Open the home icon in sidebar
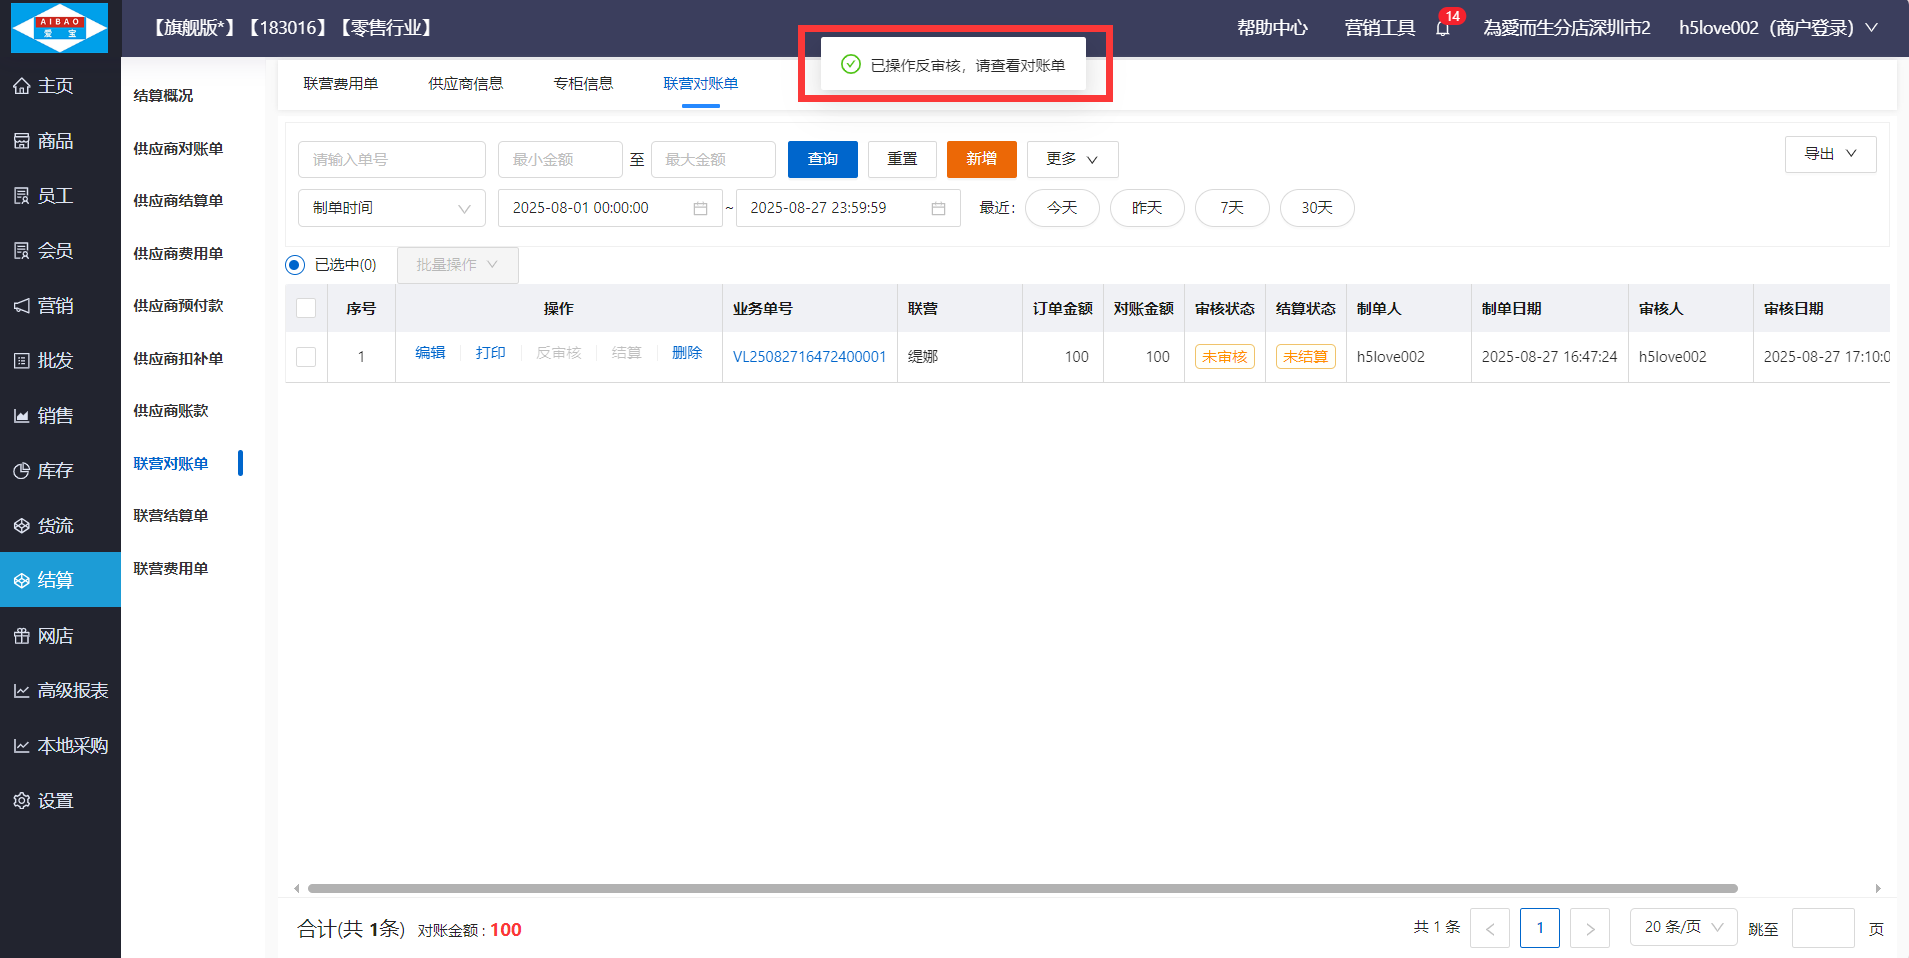This screenshot has width=1909, height=958. pos(22,86)
